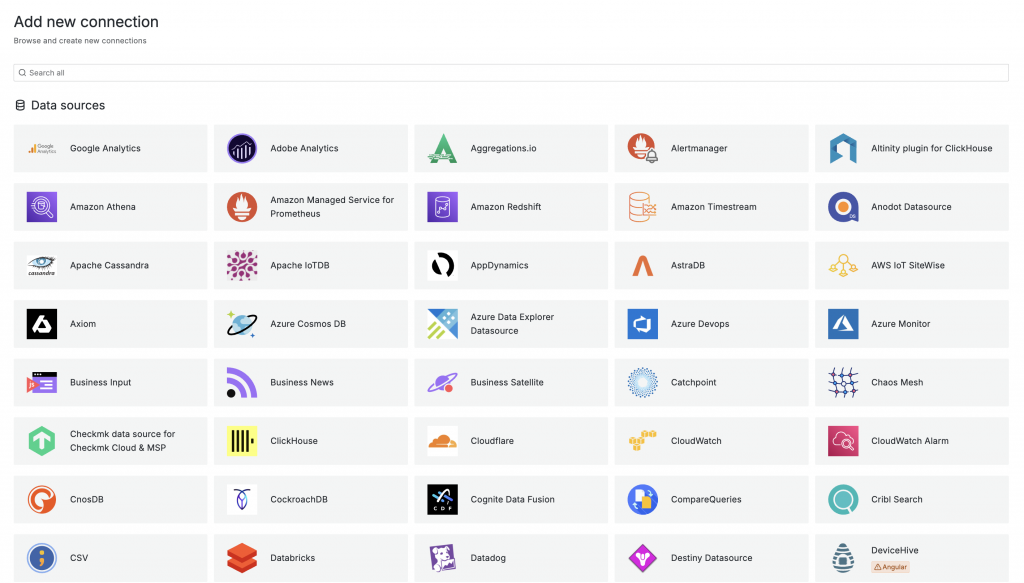
Task: Click the 'Catchpoint' label text
Action: coord(694,383)
